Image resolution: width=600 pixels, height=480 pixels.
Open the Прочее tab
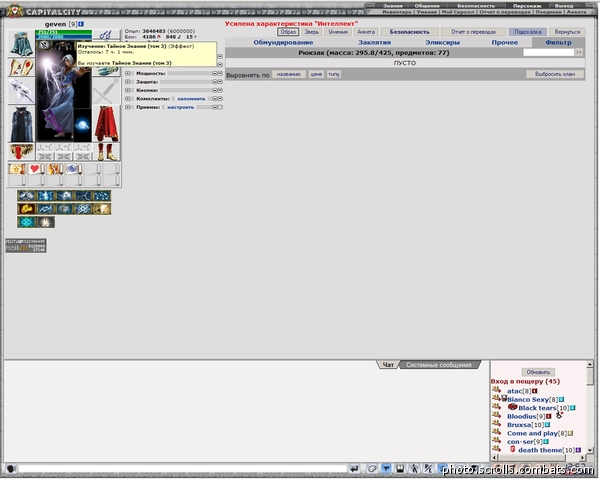(x=505, y=42)
